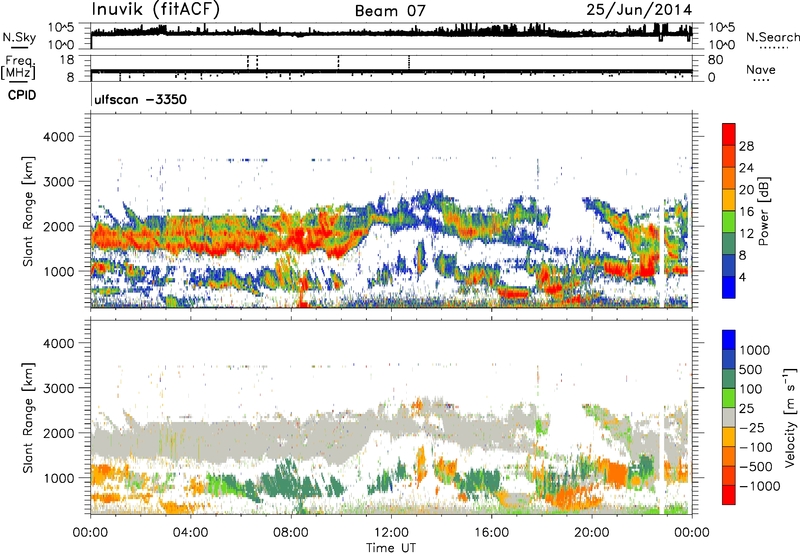
Task: Click the "Slant Range [km]" label of the power panel
Action: [29, 211]
